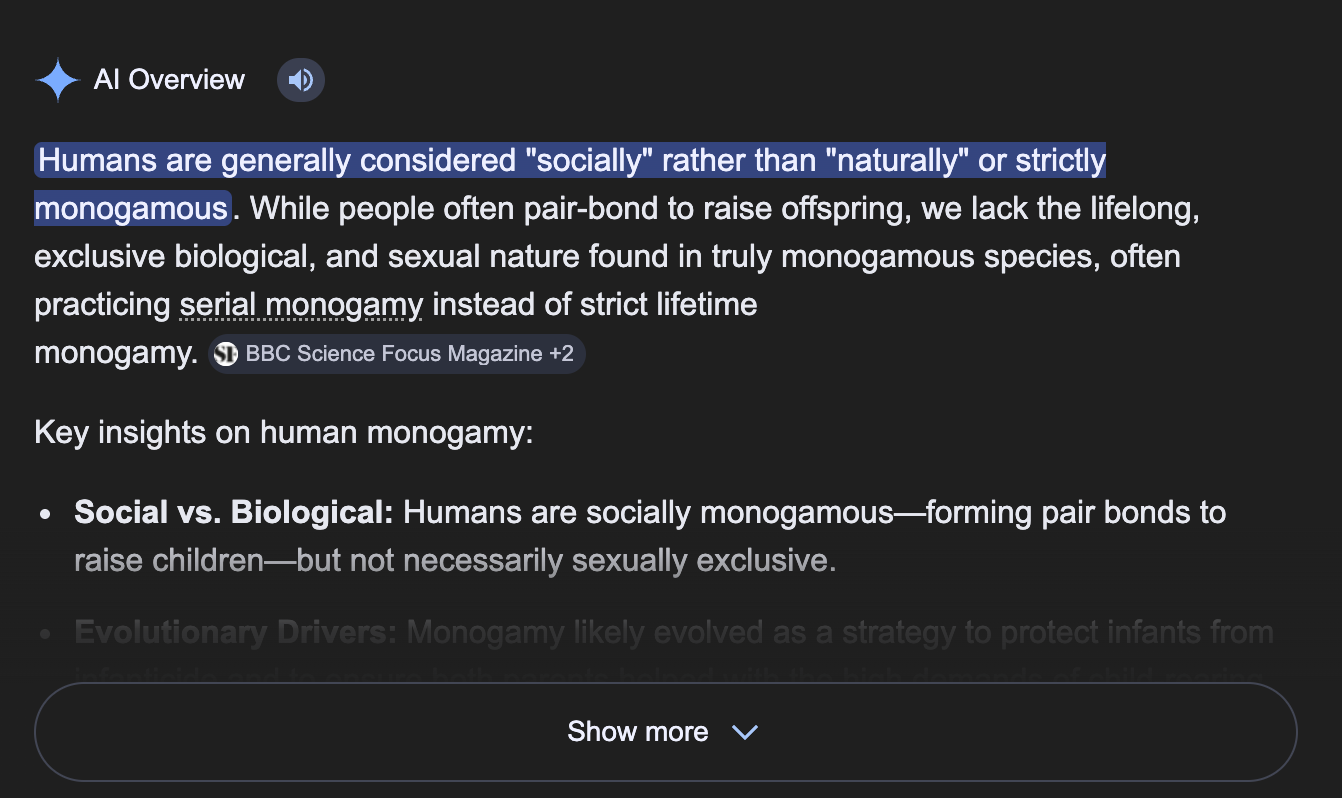Image resolution: width=1342 pixels, height=798 pixels.
Task: Click the faded "Evolutionary Drivers:" heading
Action: (236, 633)
